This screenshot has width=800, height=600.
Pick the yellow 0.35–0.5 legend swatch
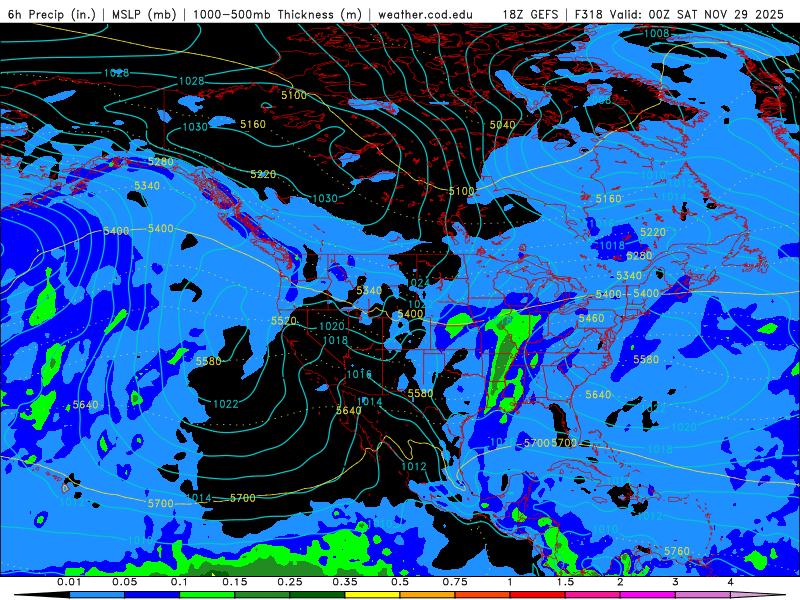click(372, 595)
